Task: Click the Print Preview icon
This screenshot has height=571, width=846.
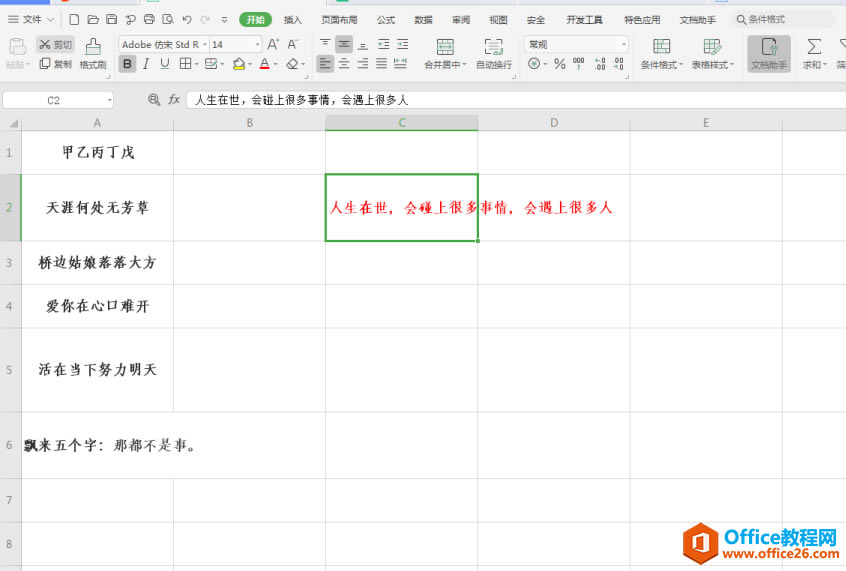Action: [168, 20]
